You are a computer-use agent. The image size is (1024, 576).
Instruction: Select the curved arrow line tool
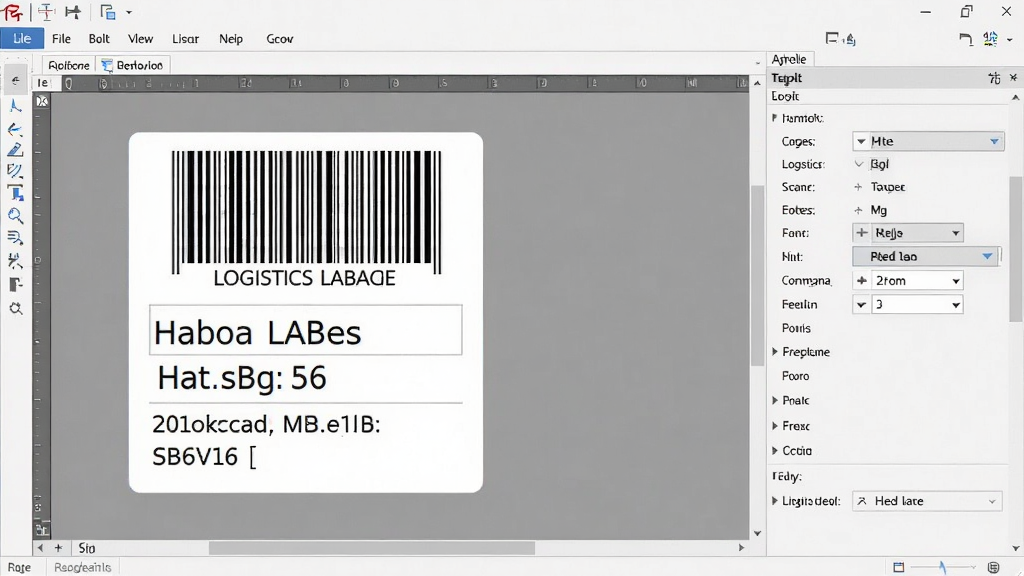coord(15,129)
